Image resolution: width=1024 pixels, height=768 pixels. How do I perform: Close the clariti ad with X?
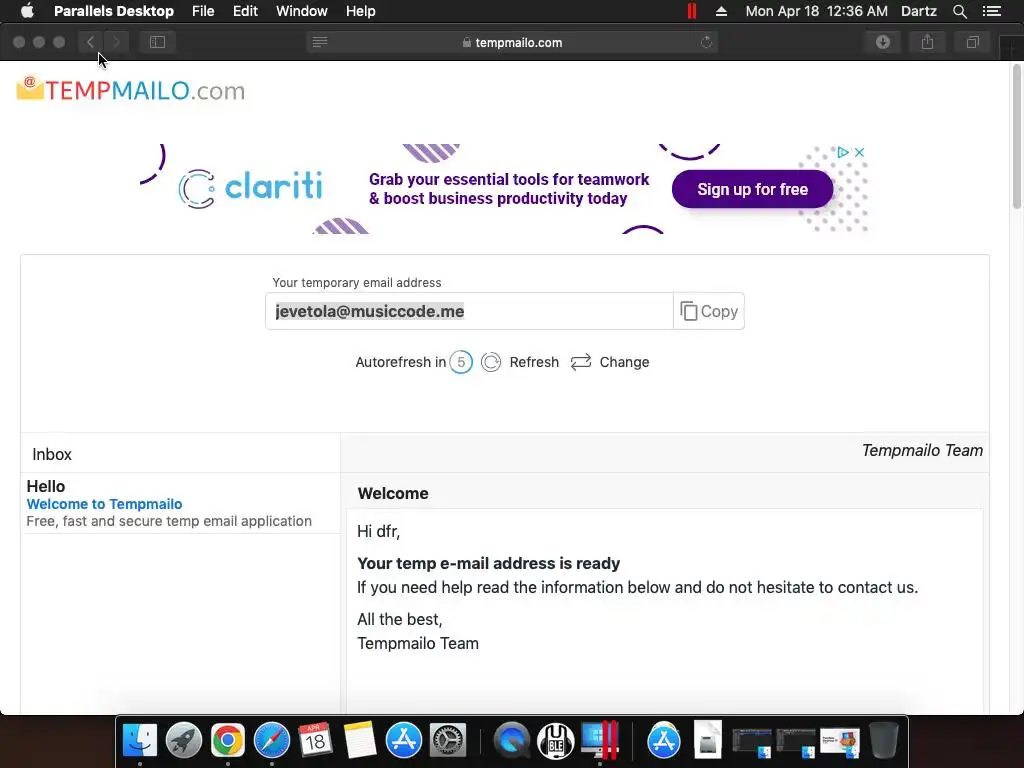(859, 152)
